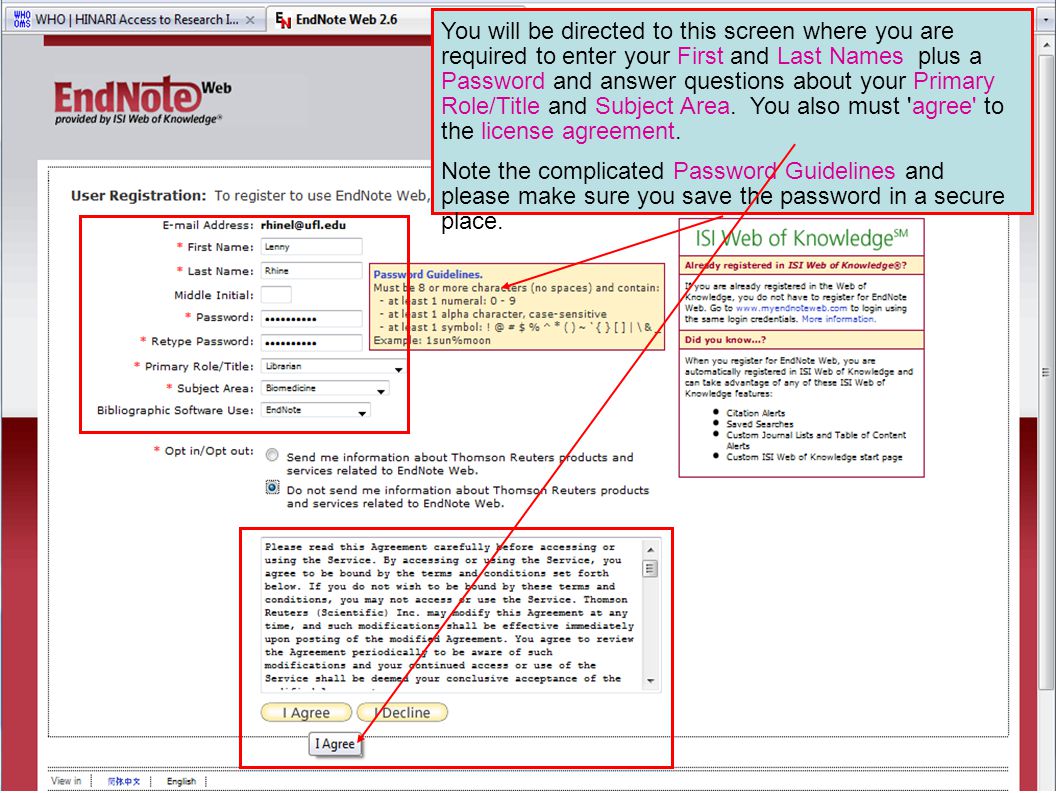
Task: Open the Primary Role/Title dropdown
Action: click(x=333, y=366)
